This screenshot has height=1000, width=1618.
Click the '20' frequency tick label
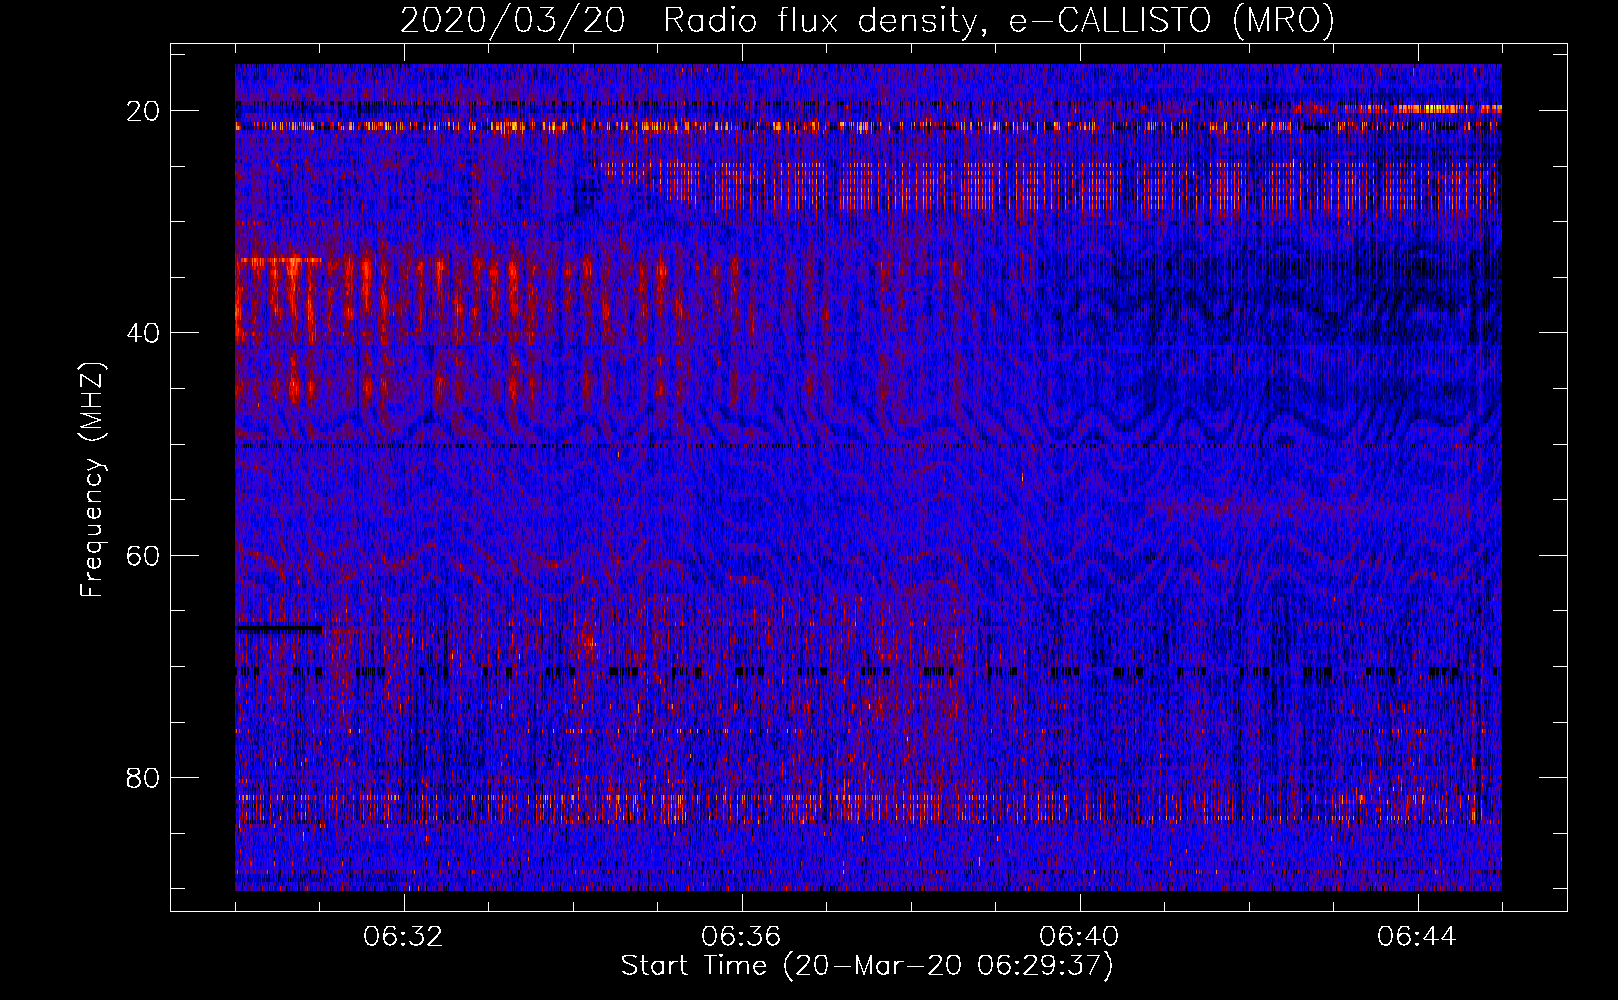pyautogui.click(x=144, y=111)
